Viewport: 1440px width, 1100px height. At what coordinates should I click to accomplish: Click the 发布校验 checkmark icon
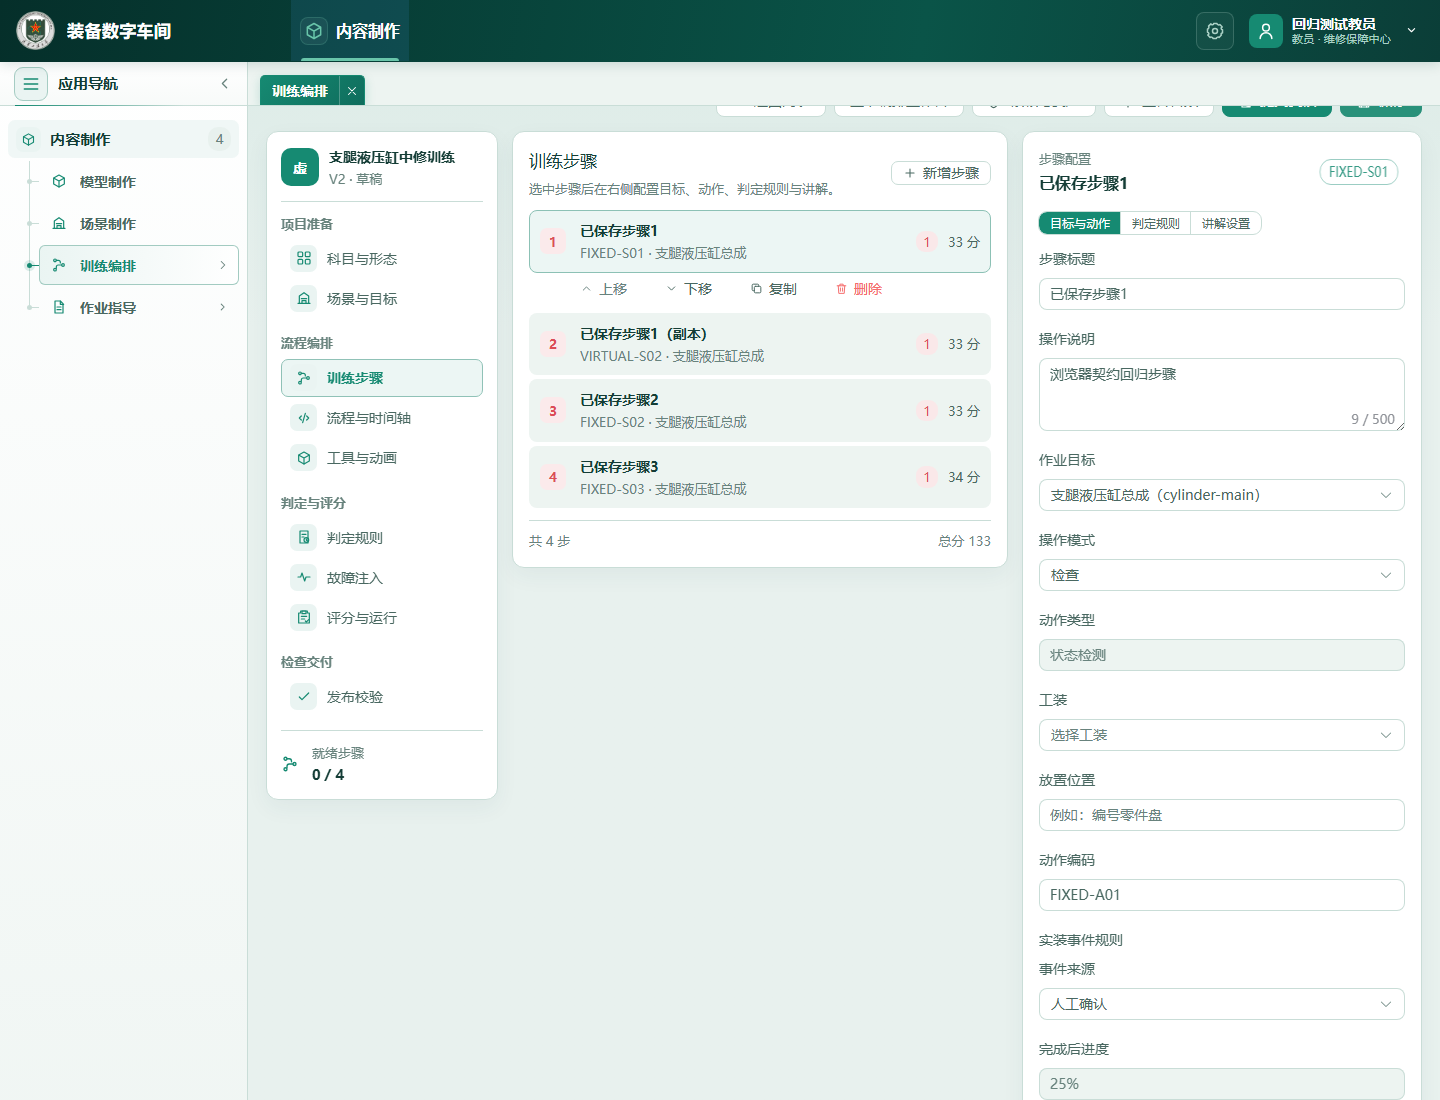304,697
